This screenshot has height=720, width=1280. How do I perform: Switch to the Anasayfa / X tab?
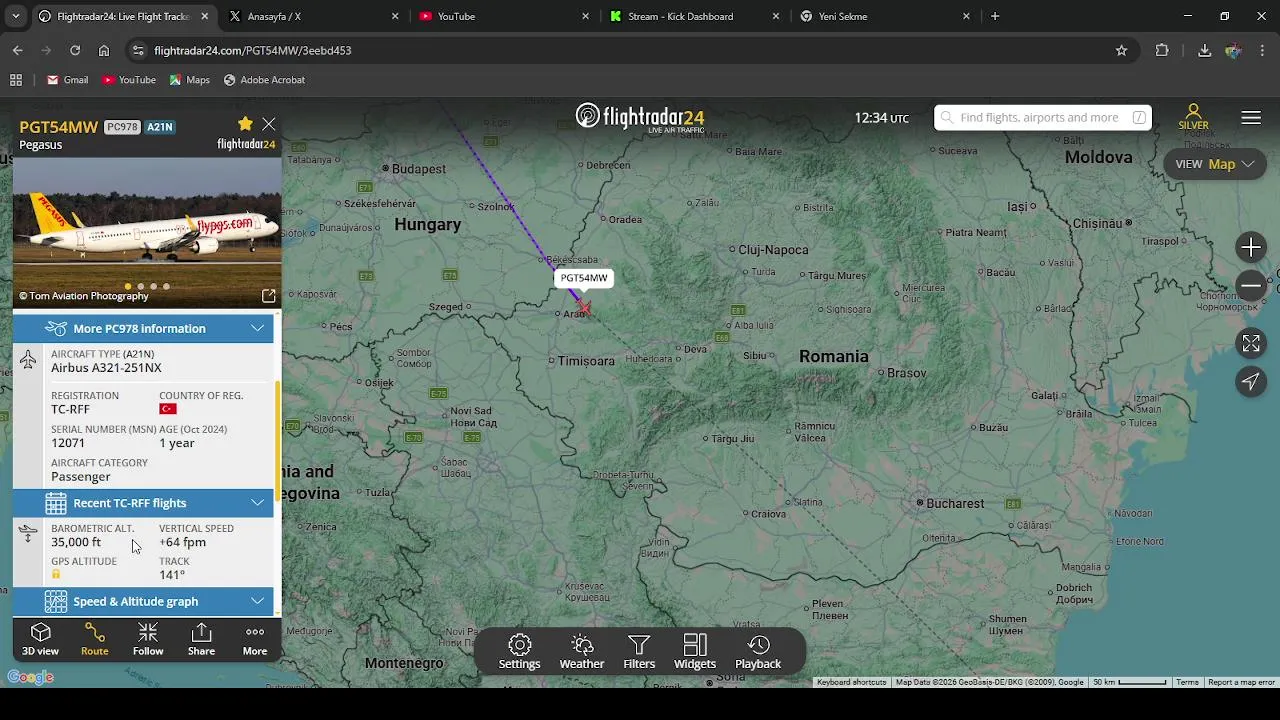pos(315,16)
